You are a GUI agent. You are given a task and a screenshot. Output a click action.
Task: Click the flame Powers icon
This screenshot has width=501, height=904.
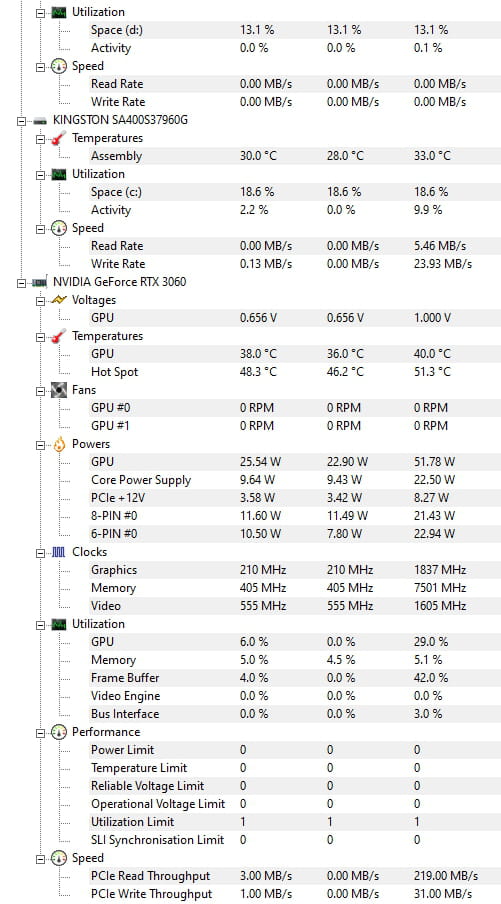(x=59, y=445)
